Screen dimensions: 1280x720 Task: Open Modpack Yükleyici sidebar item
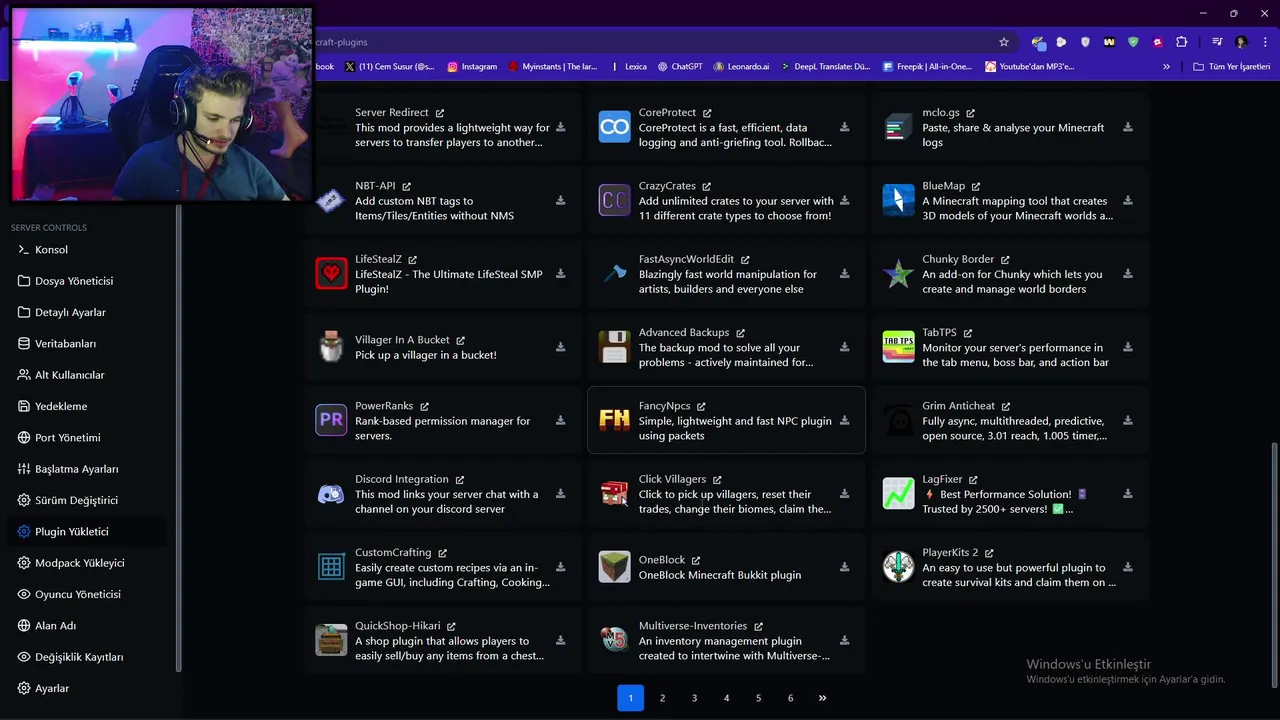[88, 563]
